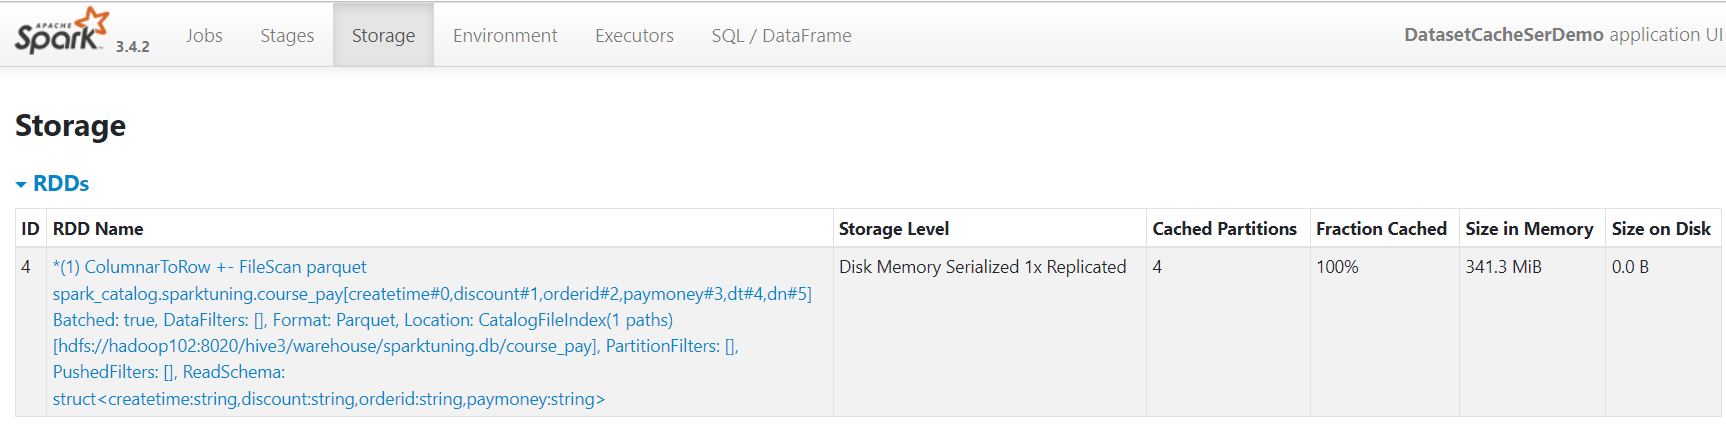This screenshot has width=1726, height=438.
Task: Click the RDDs section heading
Action: point(61,184)
